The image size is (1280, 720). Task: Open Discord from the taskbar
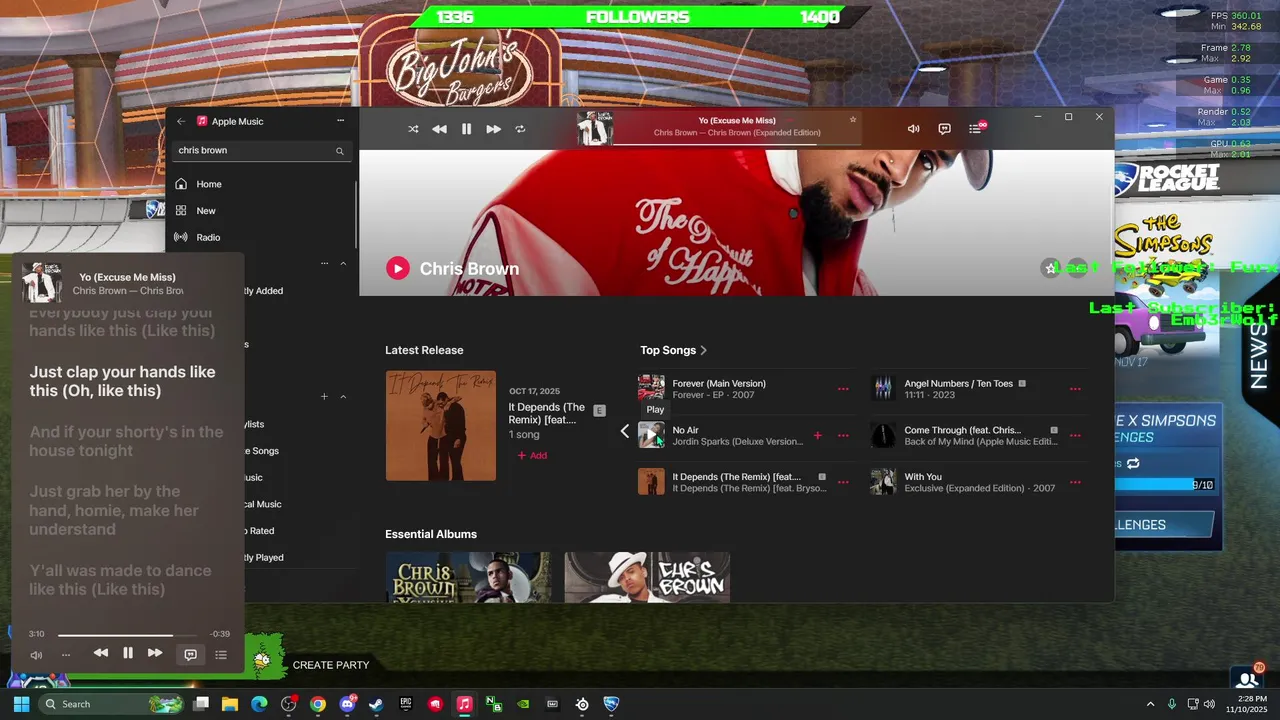[x=347, y=704]
